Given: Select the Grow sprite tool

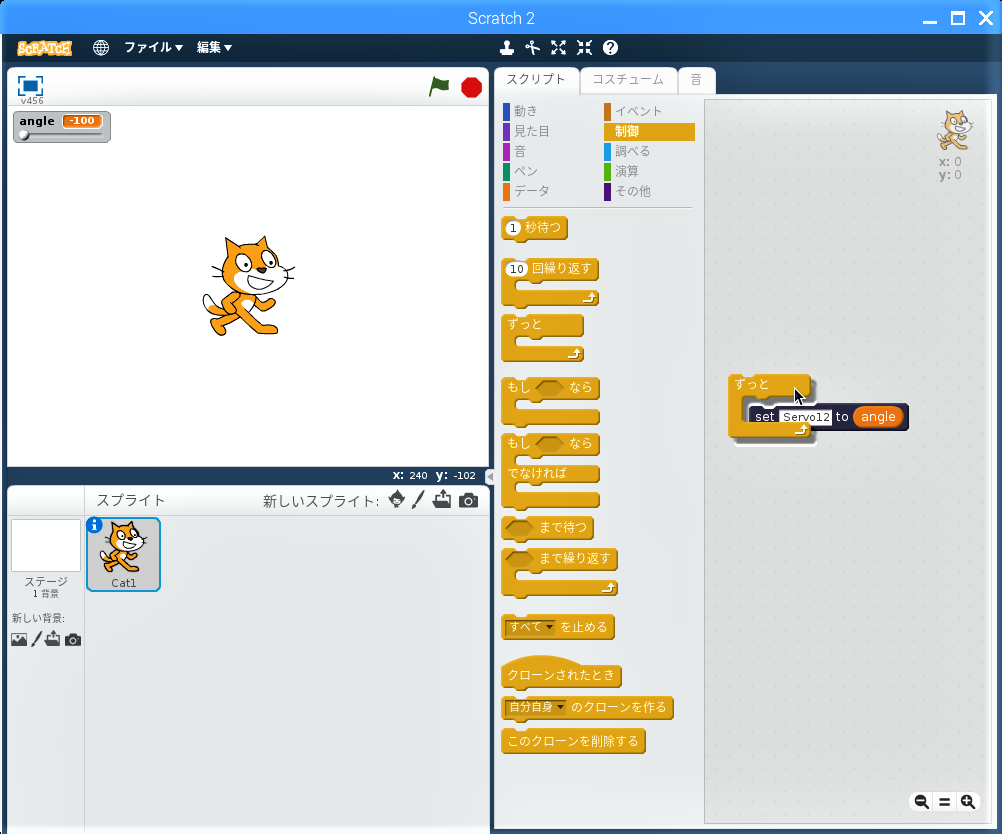Looking at the screenshot, I should tap(559, 48).
